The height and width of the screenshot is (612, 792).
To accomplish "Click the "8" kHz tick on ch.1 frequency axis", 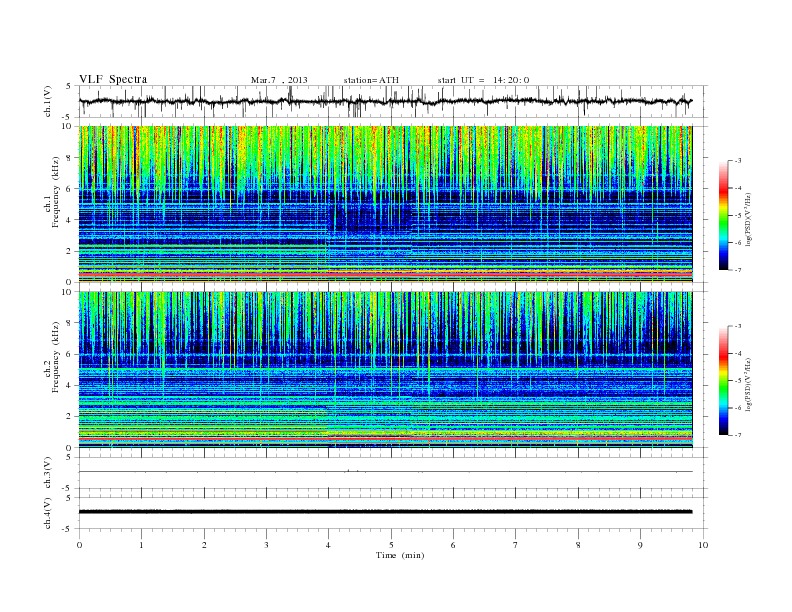I will click(69, 158).
